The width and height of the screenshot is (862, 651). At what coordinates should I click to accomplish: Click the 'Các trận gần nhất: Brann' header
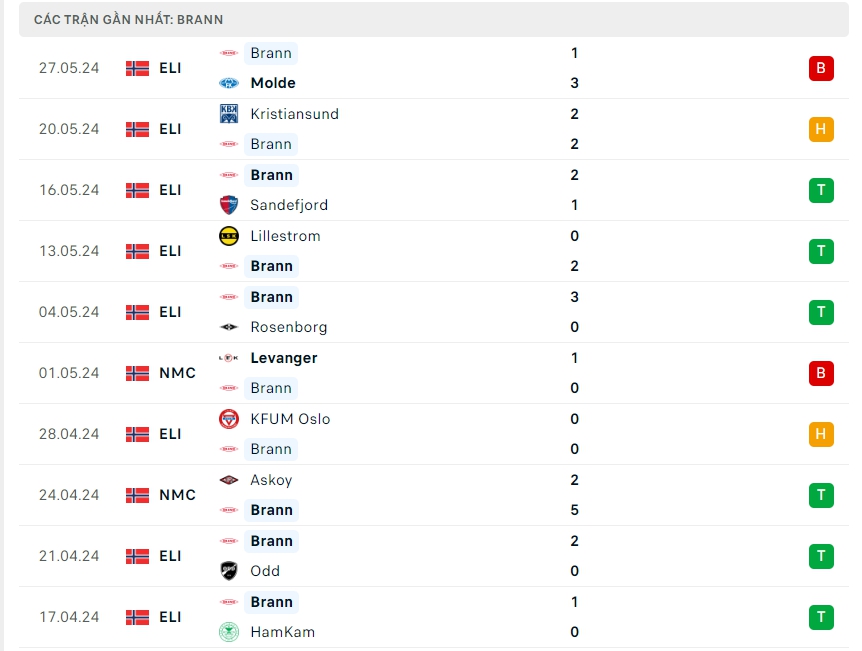click(129, 19)
